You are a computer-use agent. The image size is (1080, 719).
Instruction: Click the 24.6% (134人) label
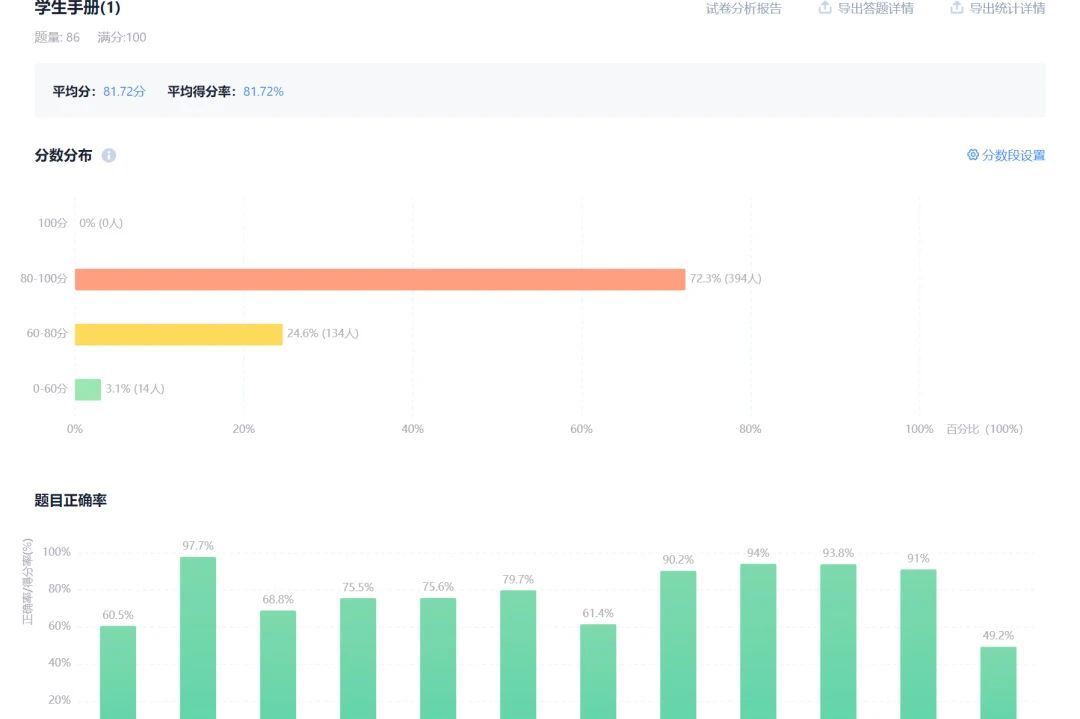pyautogui.click(x=322, y=333)
